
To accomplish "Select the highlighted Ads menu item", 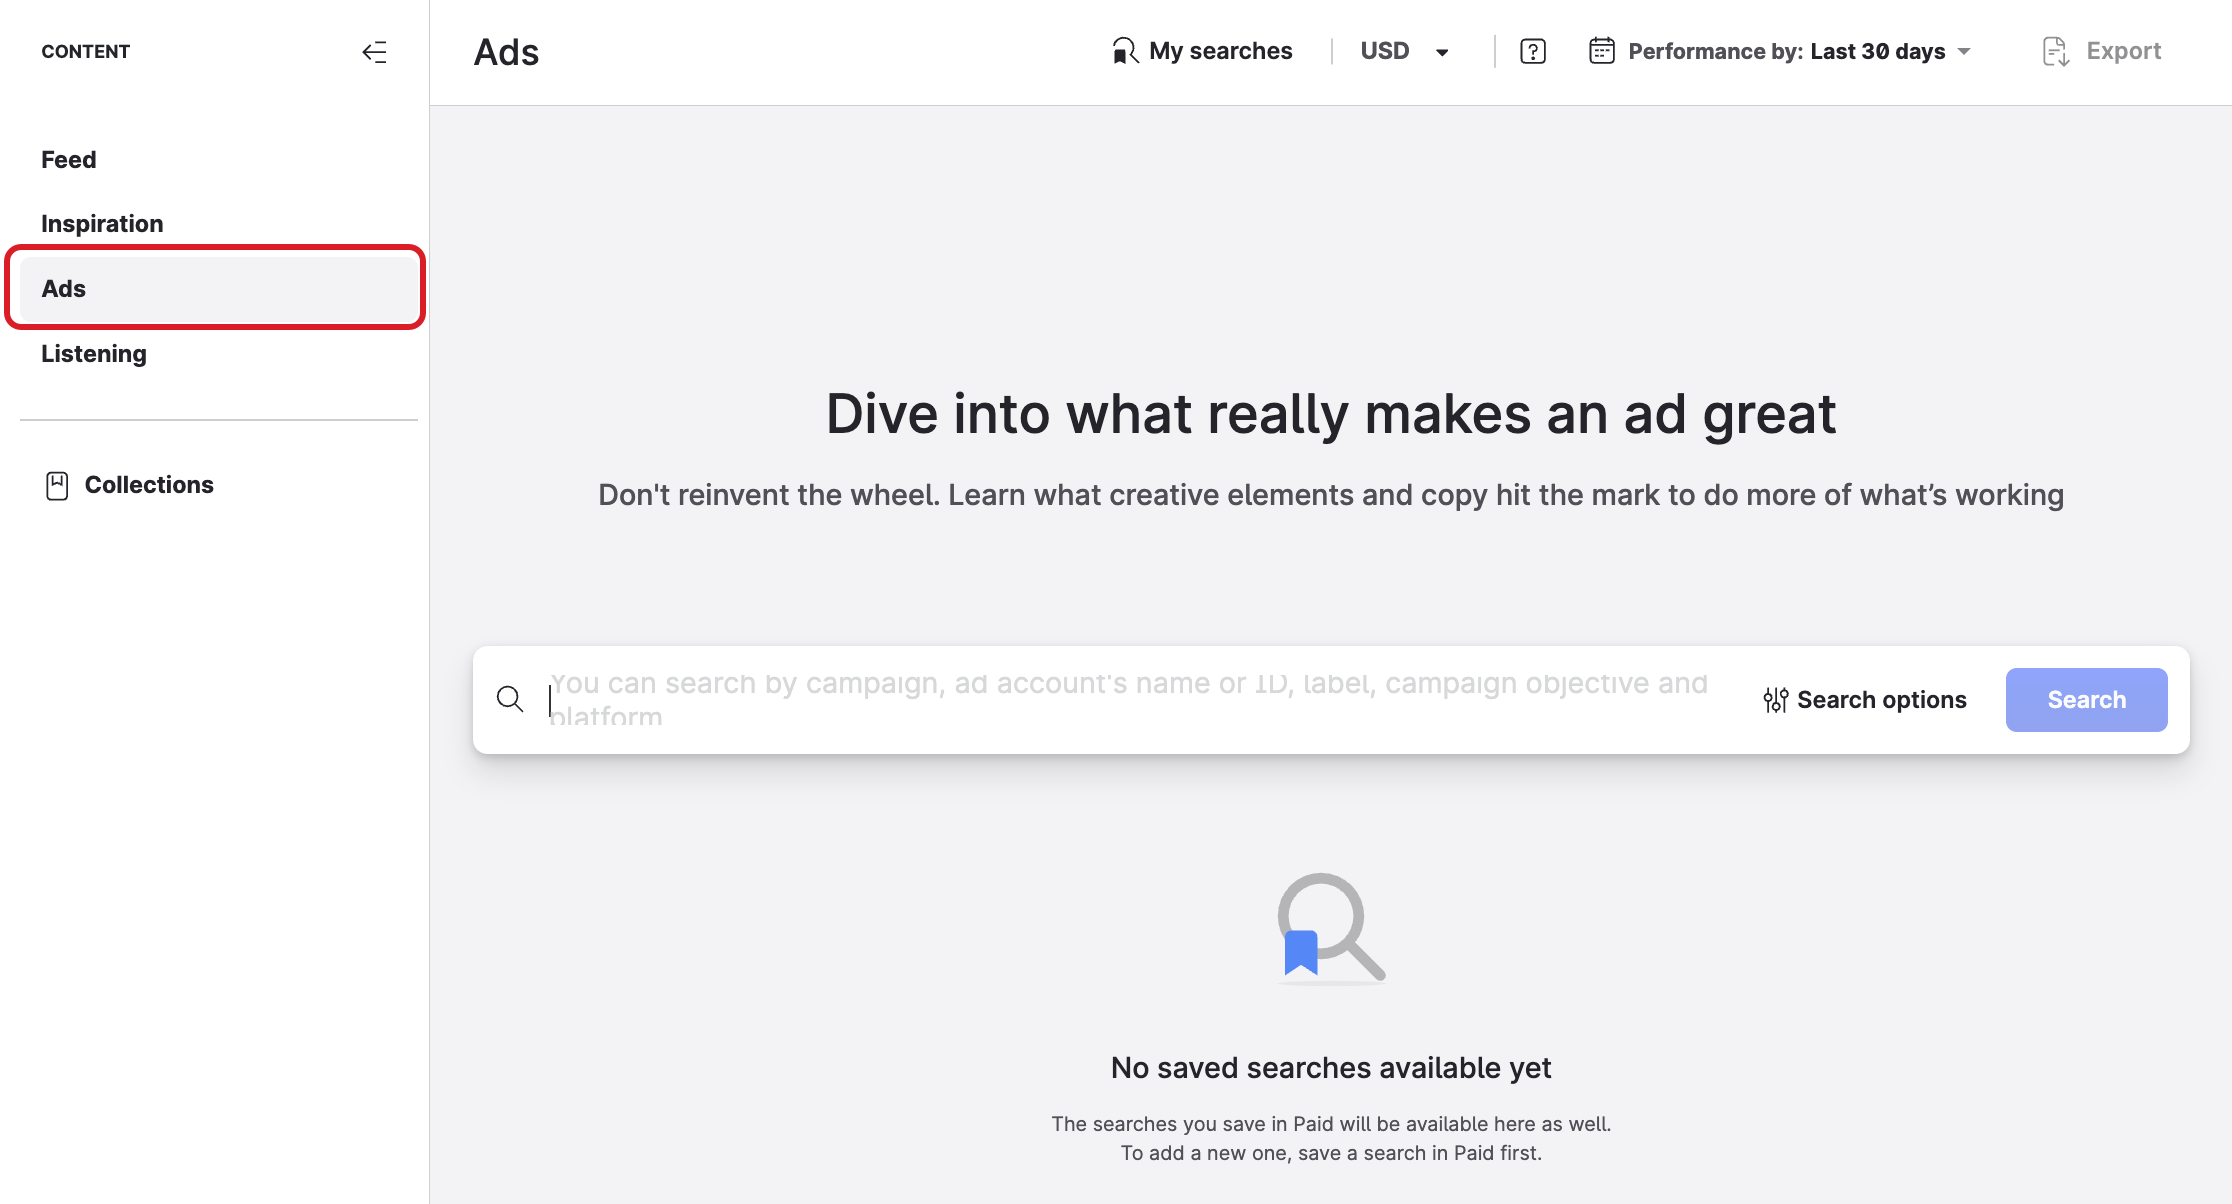I will 63,288.
